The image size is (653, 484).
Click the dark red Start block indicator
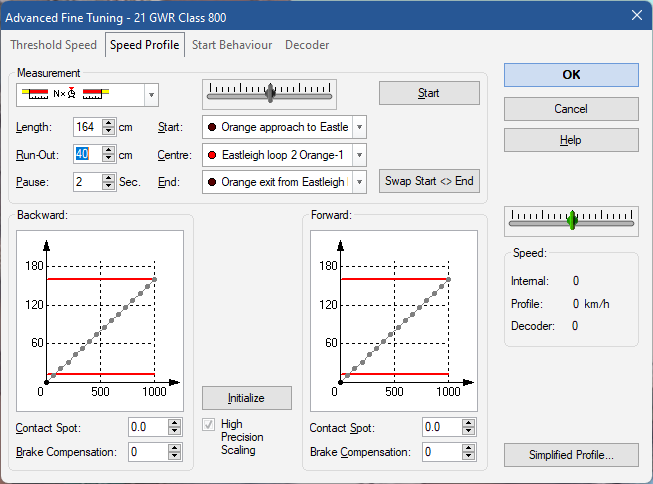tap(211, 127)
